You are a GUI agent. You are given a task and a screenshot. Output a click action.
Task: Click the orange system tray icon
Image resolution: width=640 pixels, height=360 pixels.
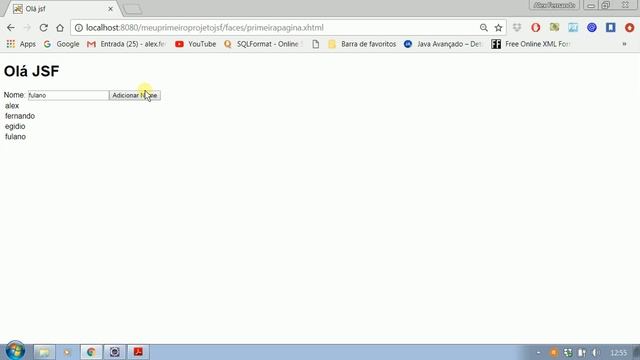pos(553,352)
